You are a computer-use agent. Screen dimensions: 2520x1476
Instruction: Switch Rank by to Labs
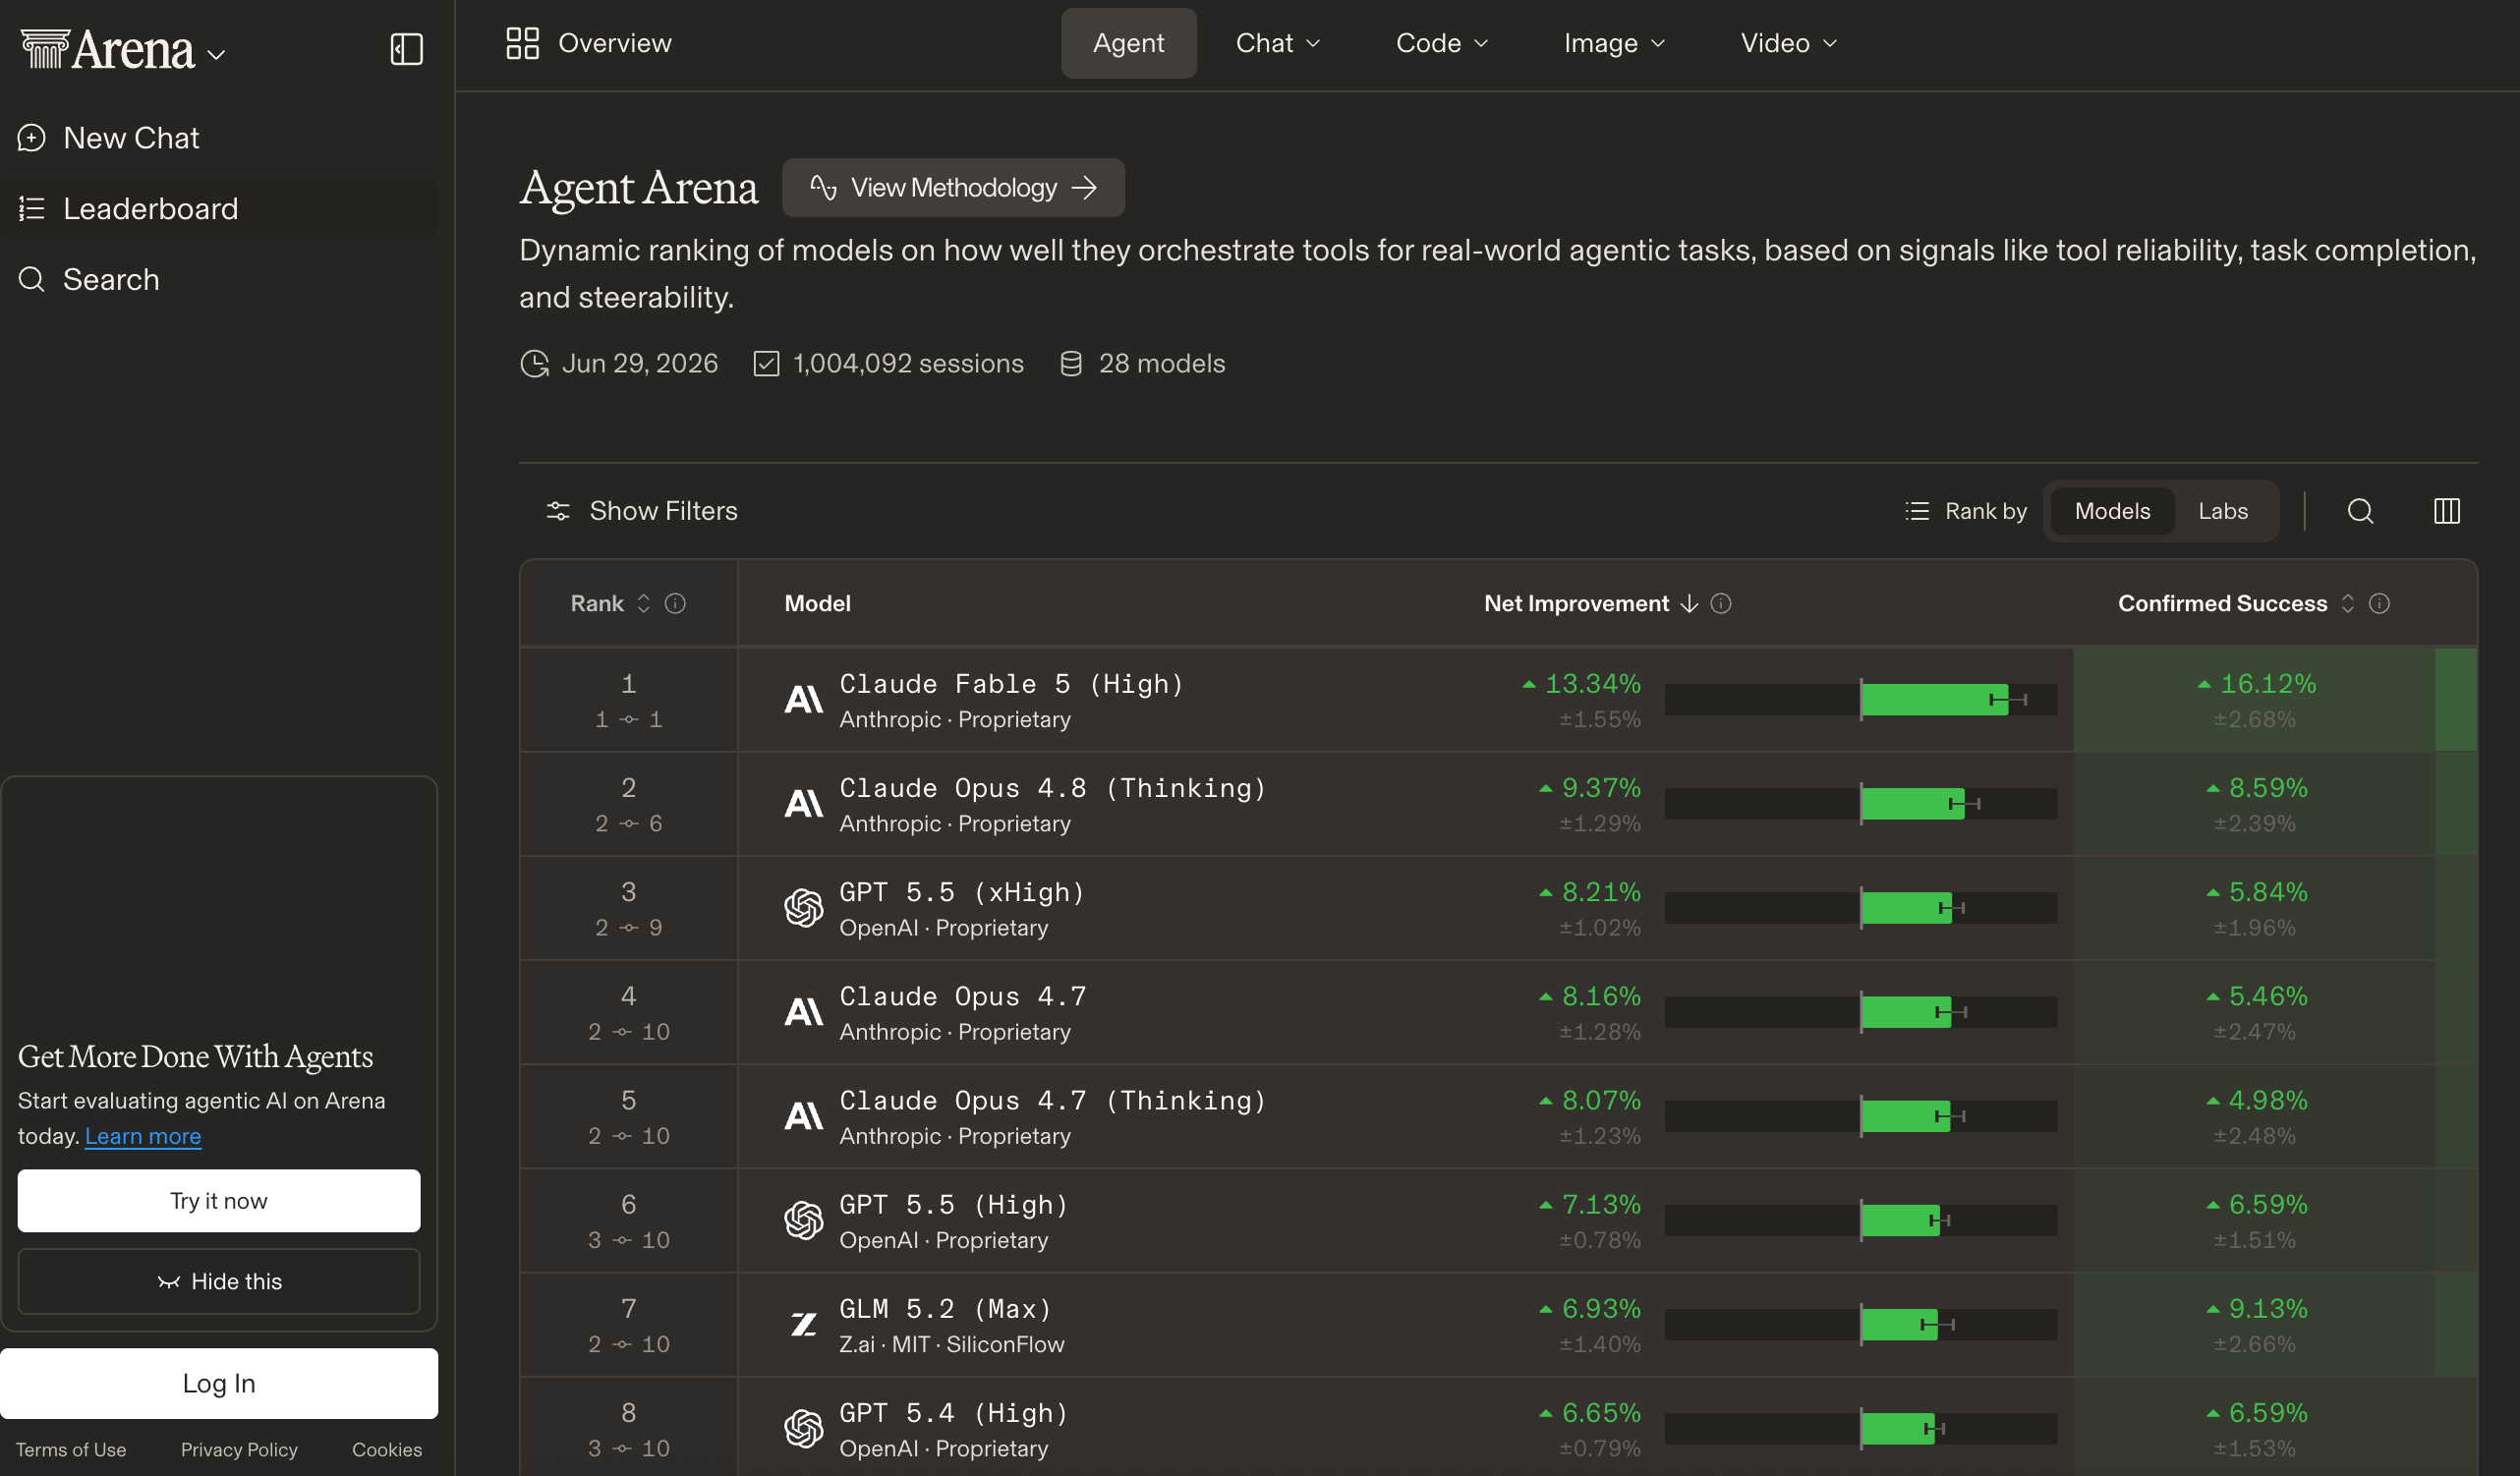click(2222, 511)
